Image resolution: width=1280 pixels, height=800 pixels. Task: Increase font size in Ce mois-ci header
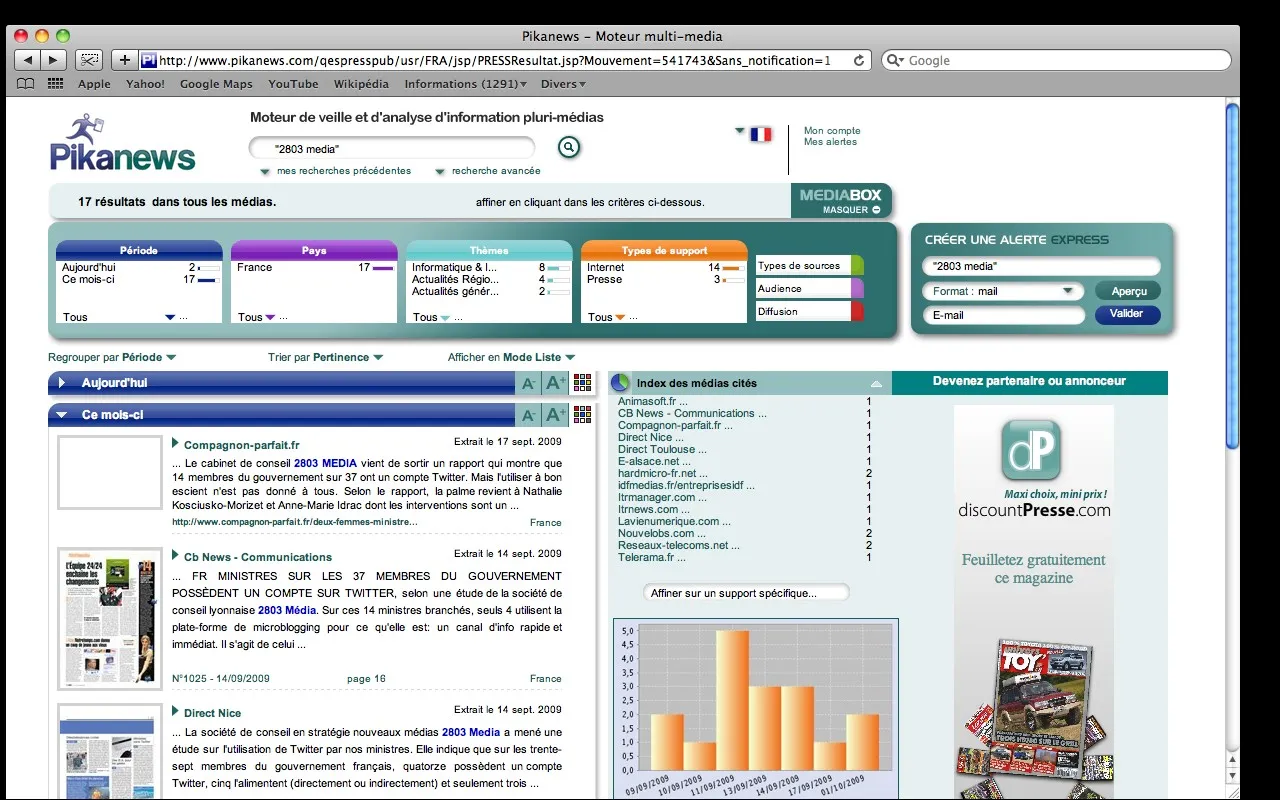(556, 414)
